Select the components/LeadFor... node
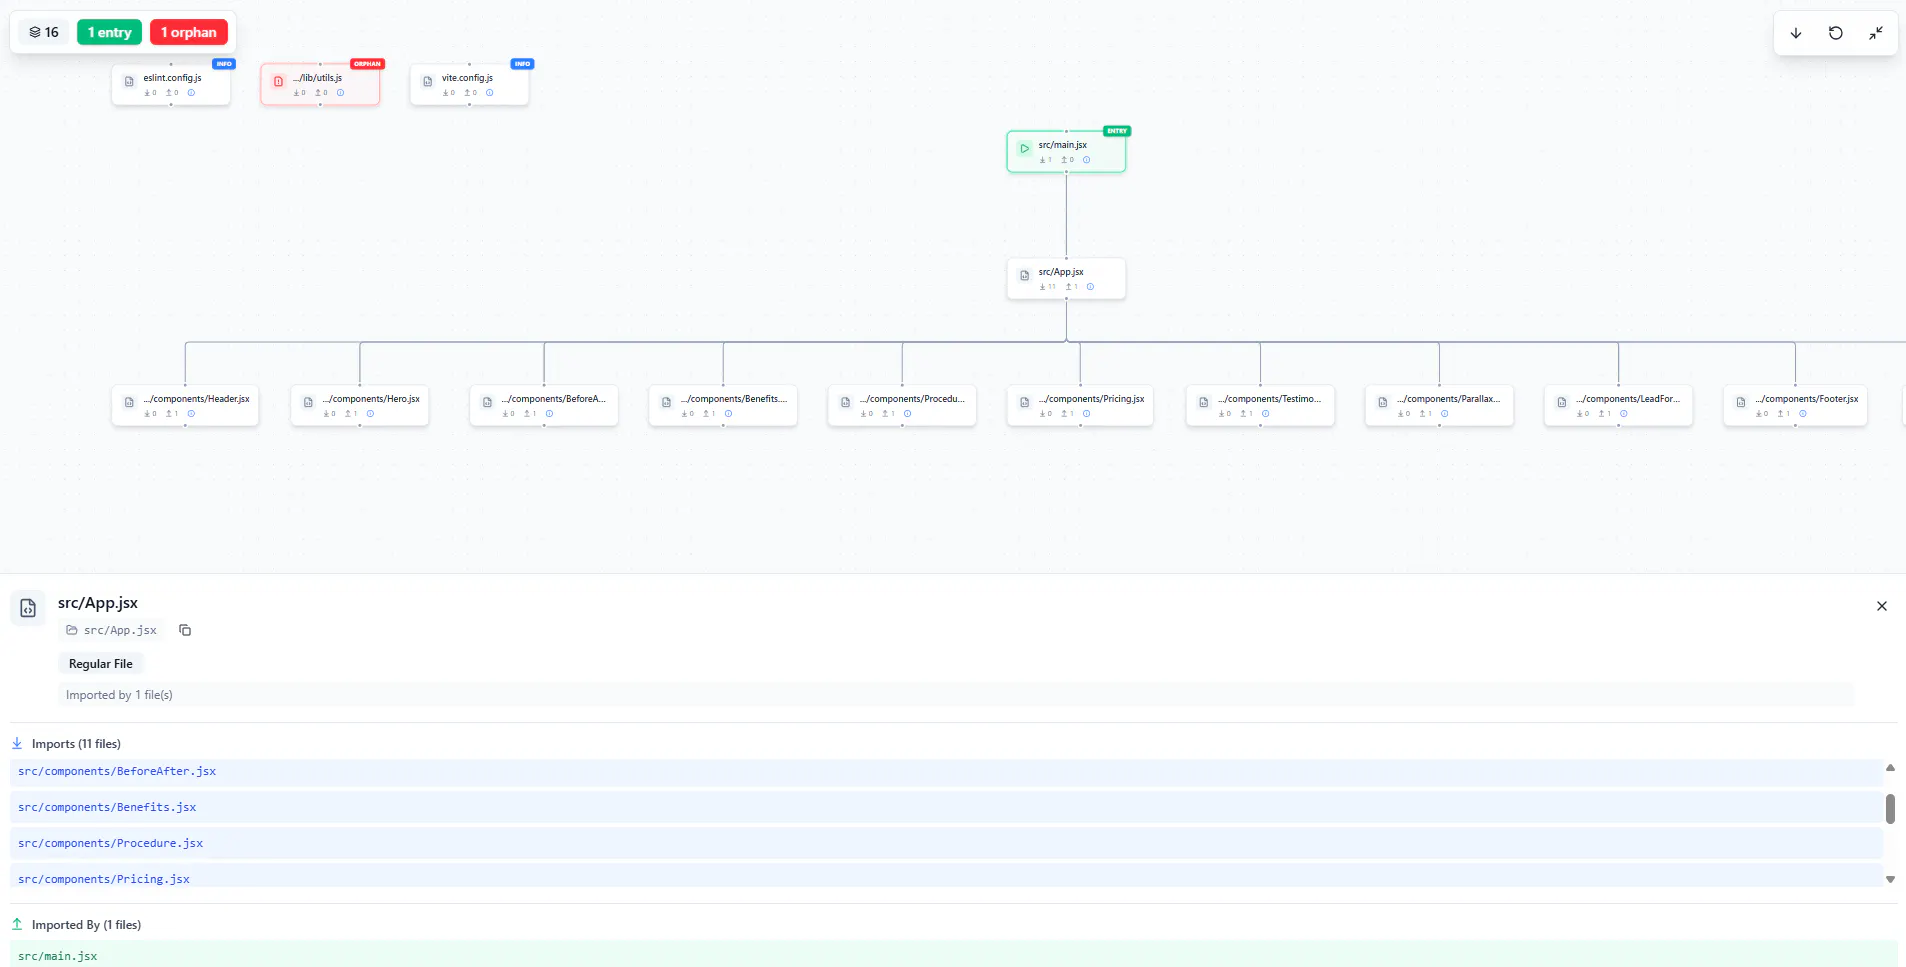This screenshot has width=1906, height=967. [1618, 405]
